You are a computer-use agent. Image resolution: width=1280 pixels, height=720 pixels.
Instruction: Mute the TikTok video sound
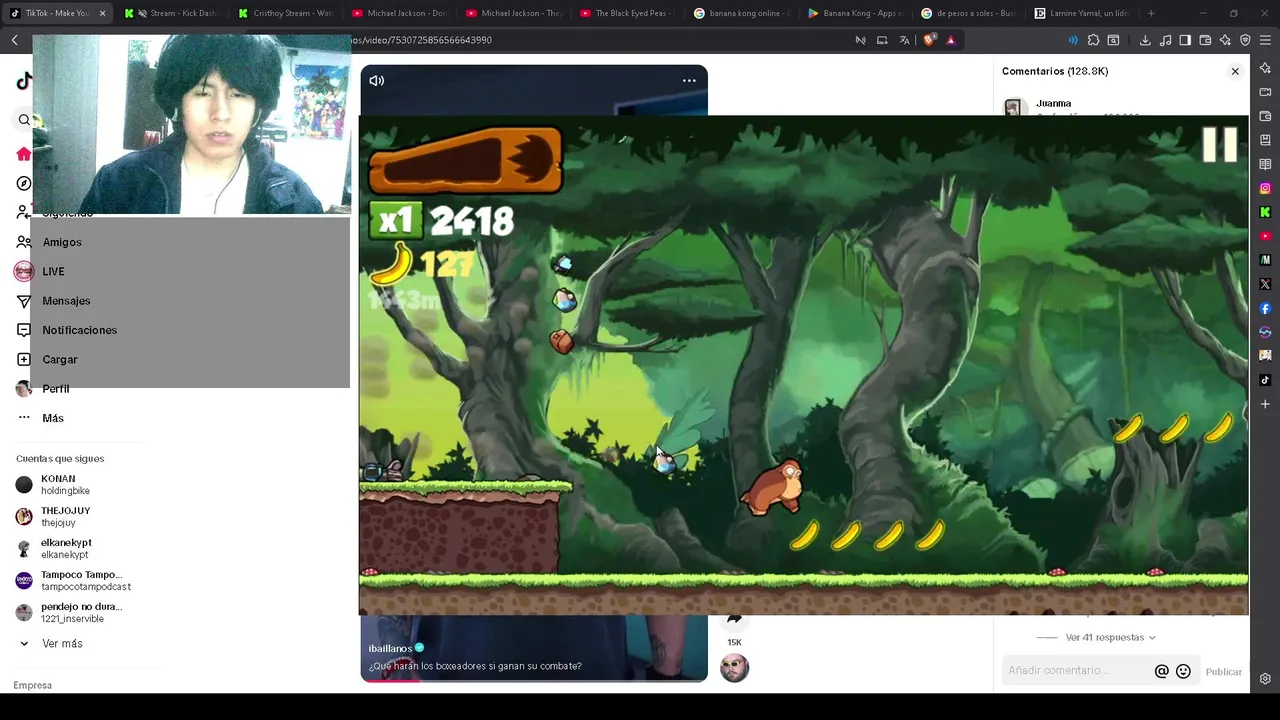click(x=376, y=80)
